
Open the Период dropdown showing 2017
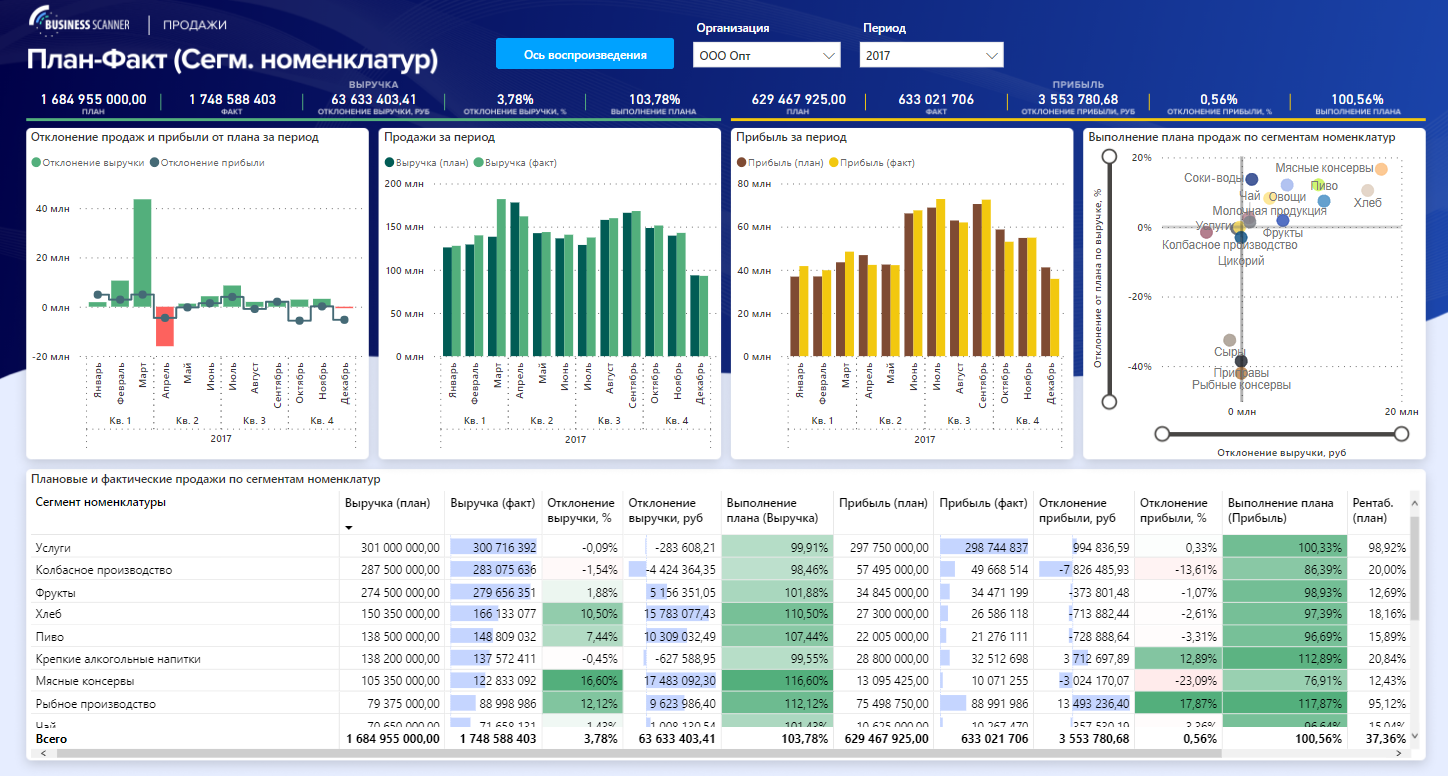[931, 55]
